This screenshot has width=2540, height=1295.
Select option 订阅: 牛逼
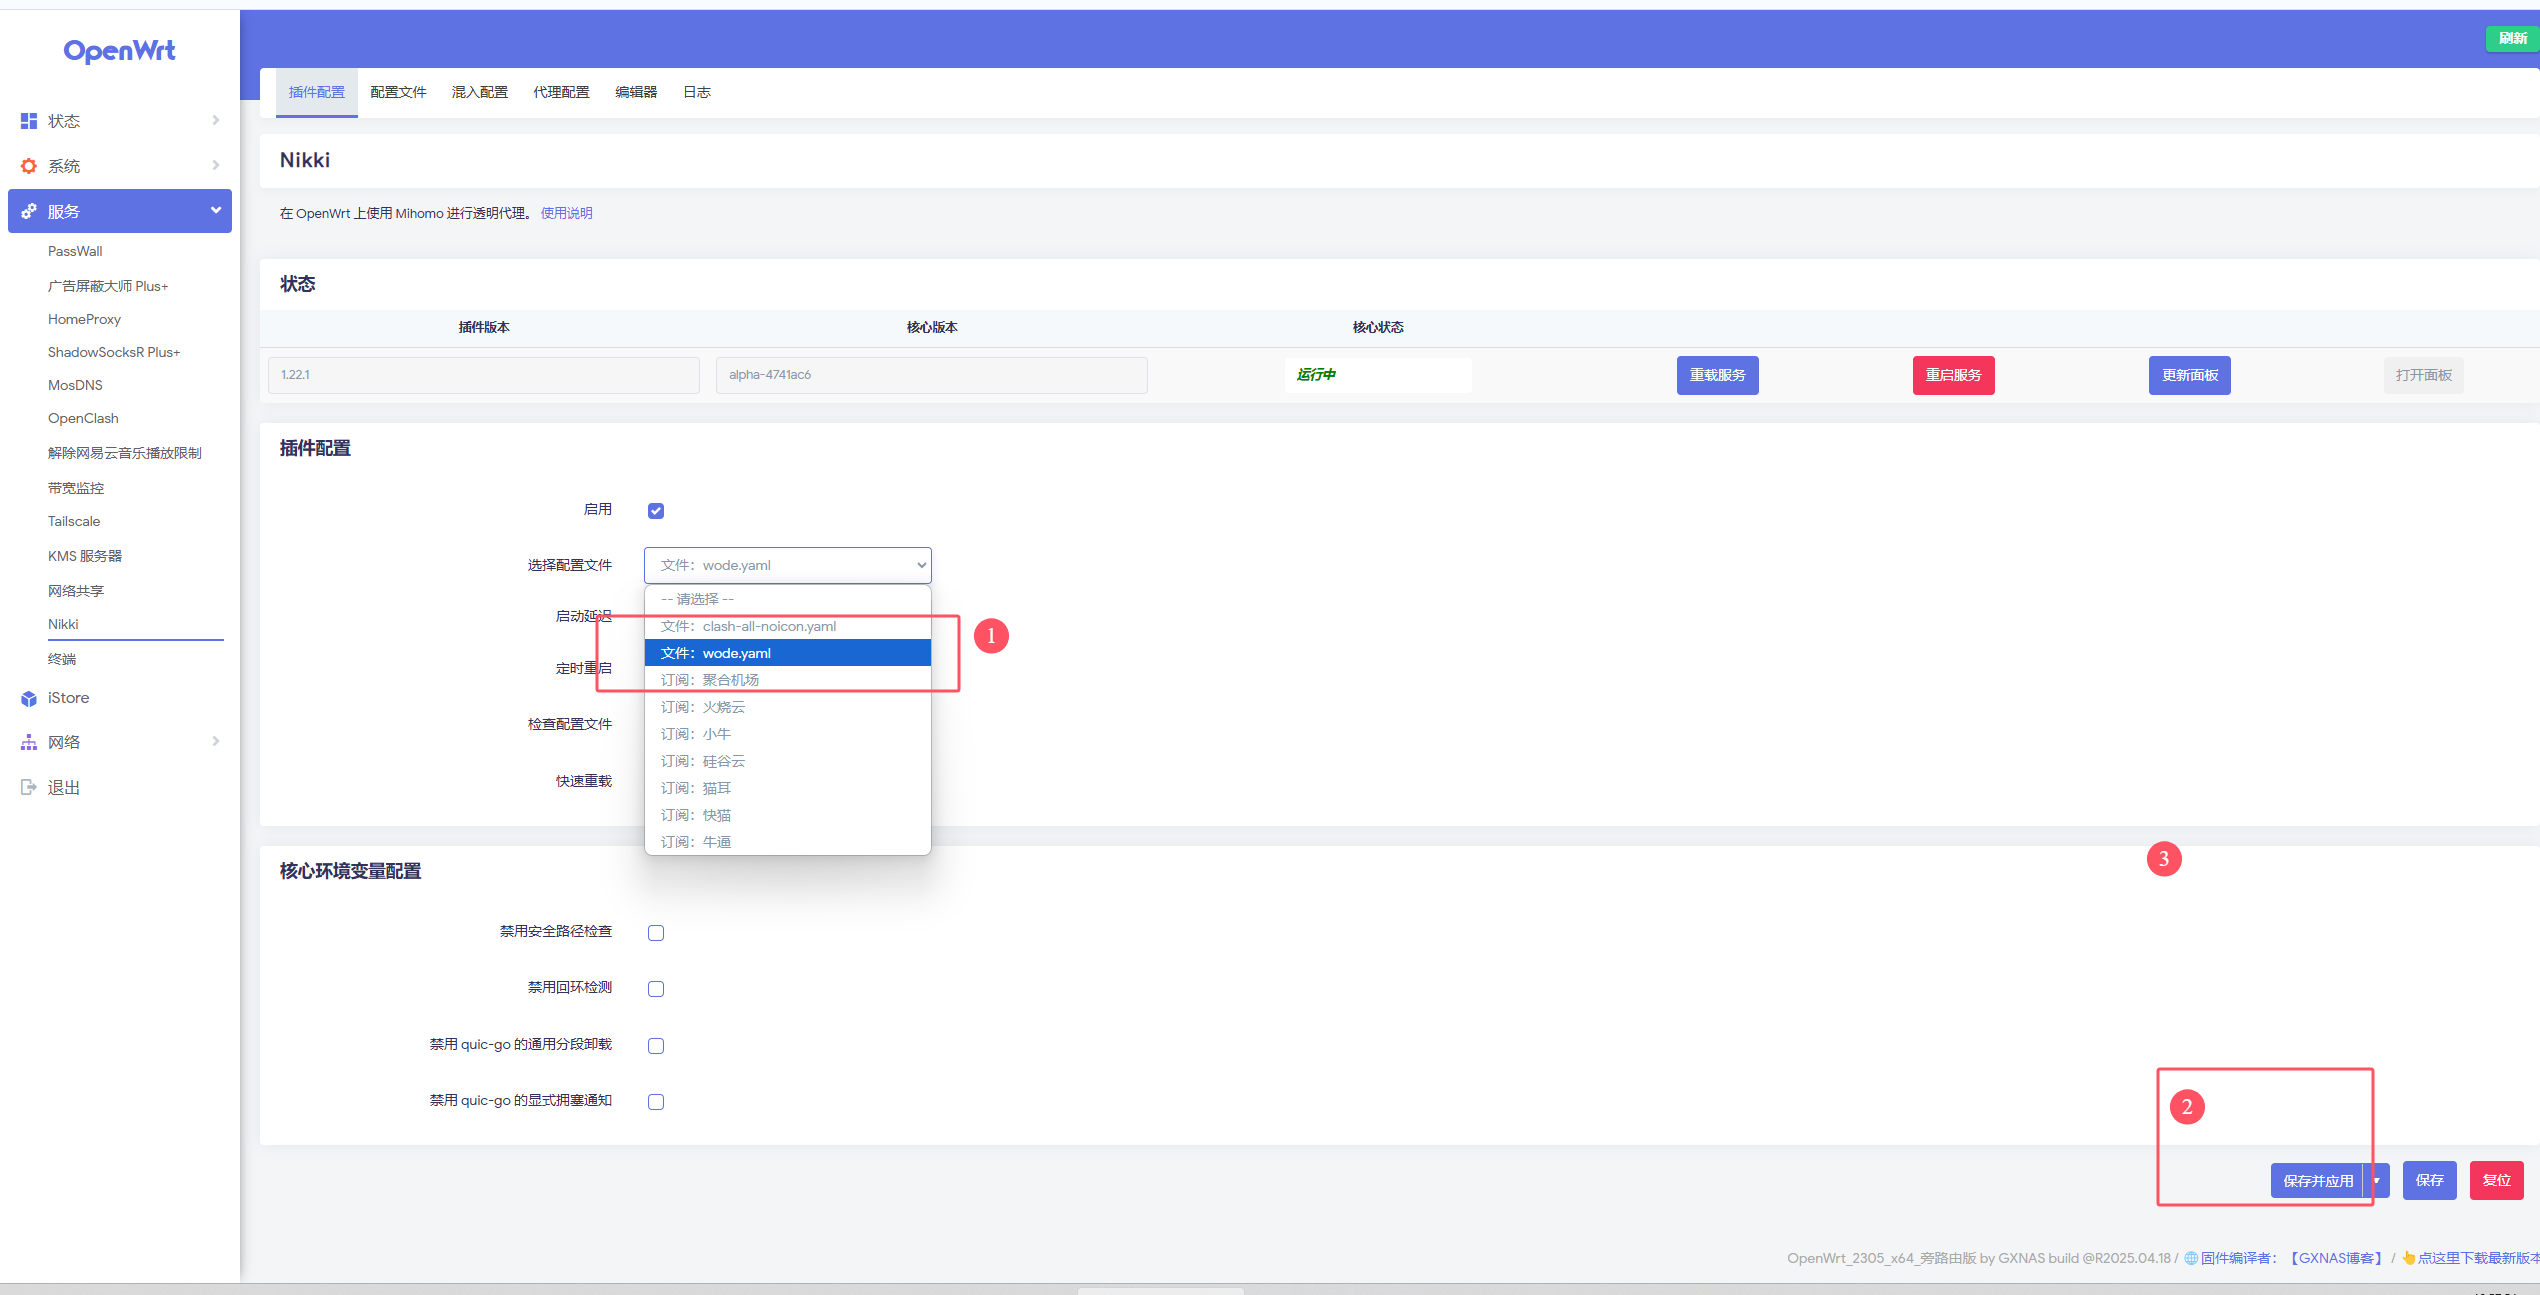(788, 842)
